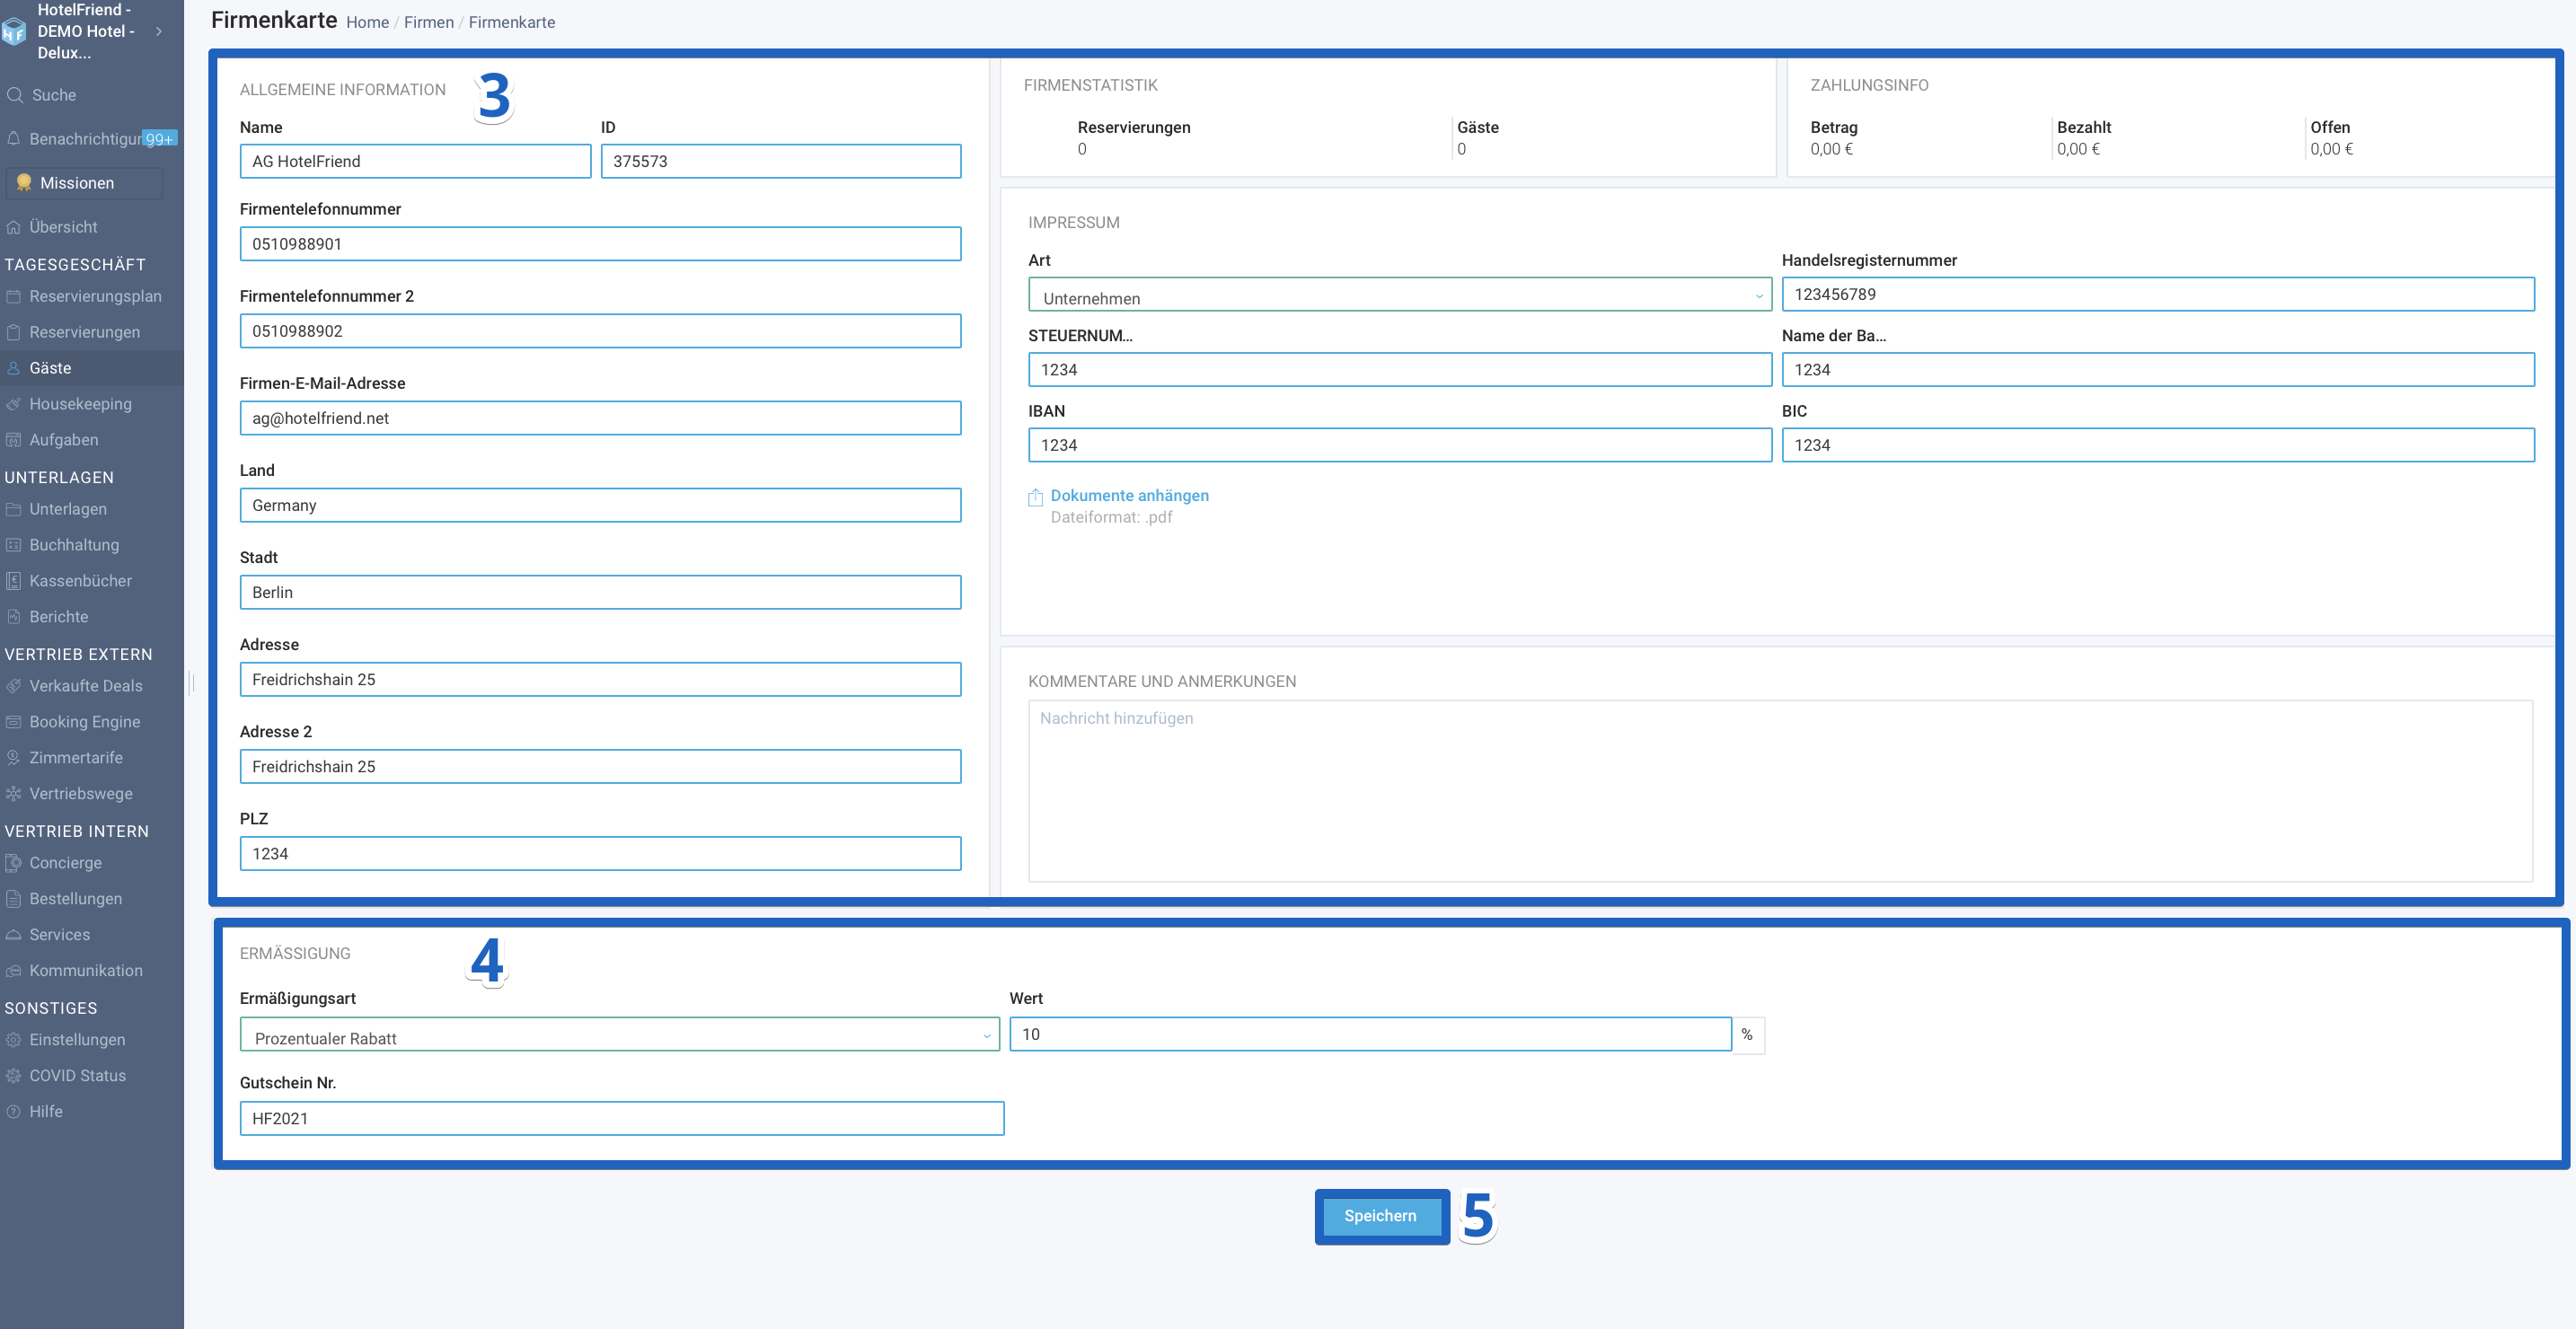Viewport: 2576px width, 1329px height.
Task: Click the Hilfe question mark icon
Action: [x=14, y=1112]
